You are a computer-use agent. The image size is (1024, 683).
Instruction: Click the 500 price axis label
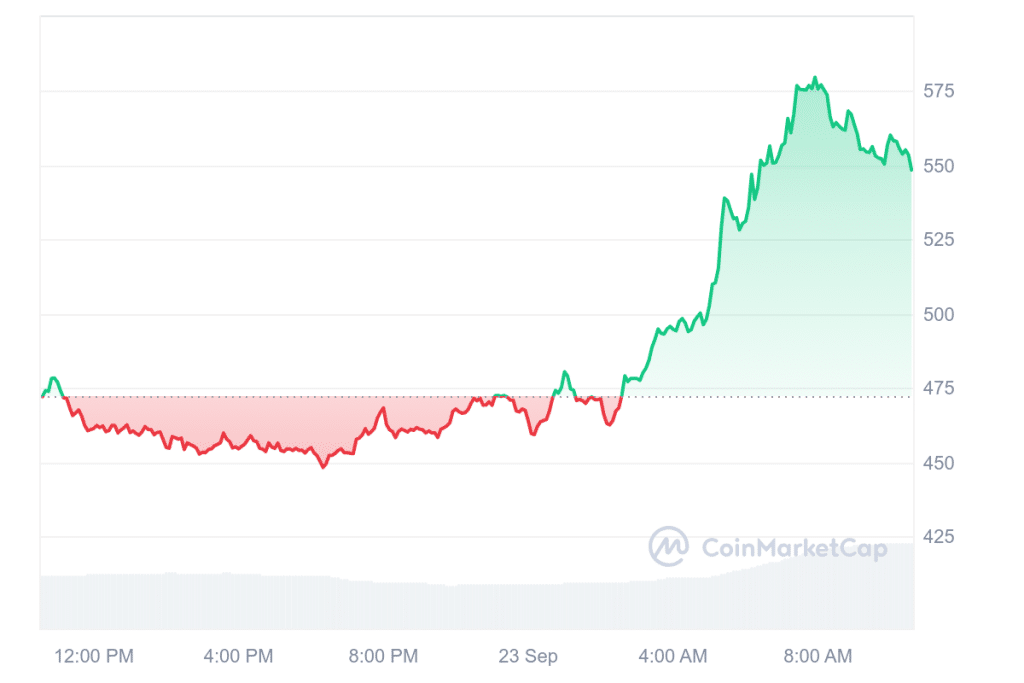[938, 314]
